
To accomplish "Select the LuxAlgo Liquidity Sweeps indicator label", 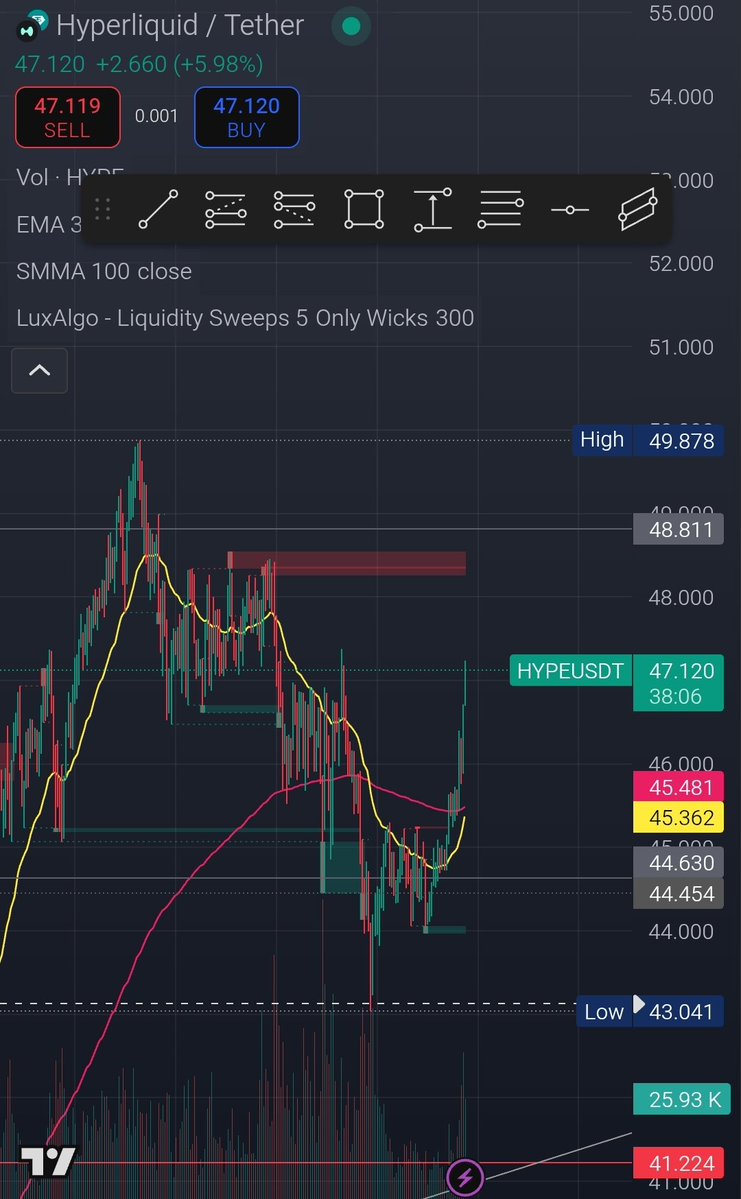I will pyautogui.click(x=245, y=317).
